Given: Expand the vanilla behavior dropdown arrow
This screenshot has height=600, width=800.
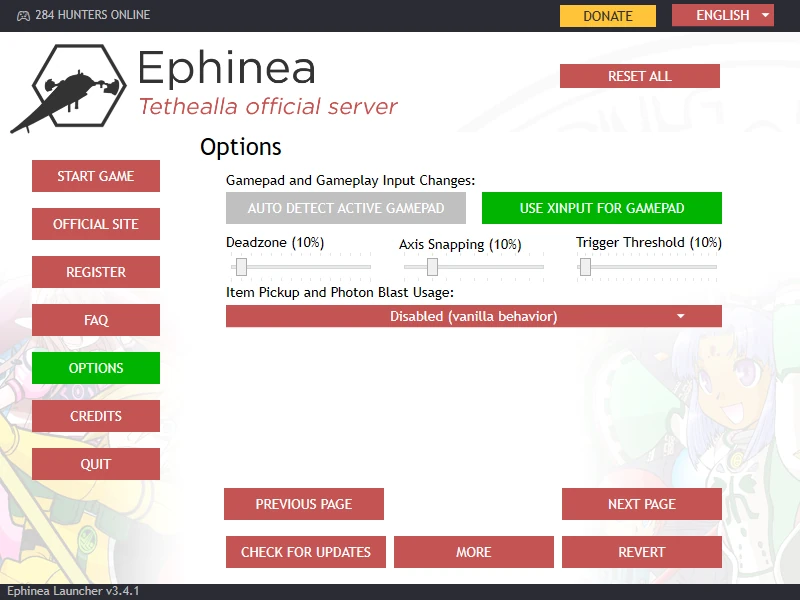Looking at the screenshot, I should tap(681, 315).
